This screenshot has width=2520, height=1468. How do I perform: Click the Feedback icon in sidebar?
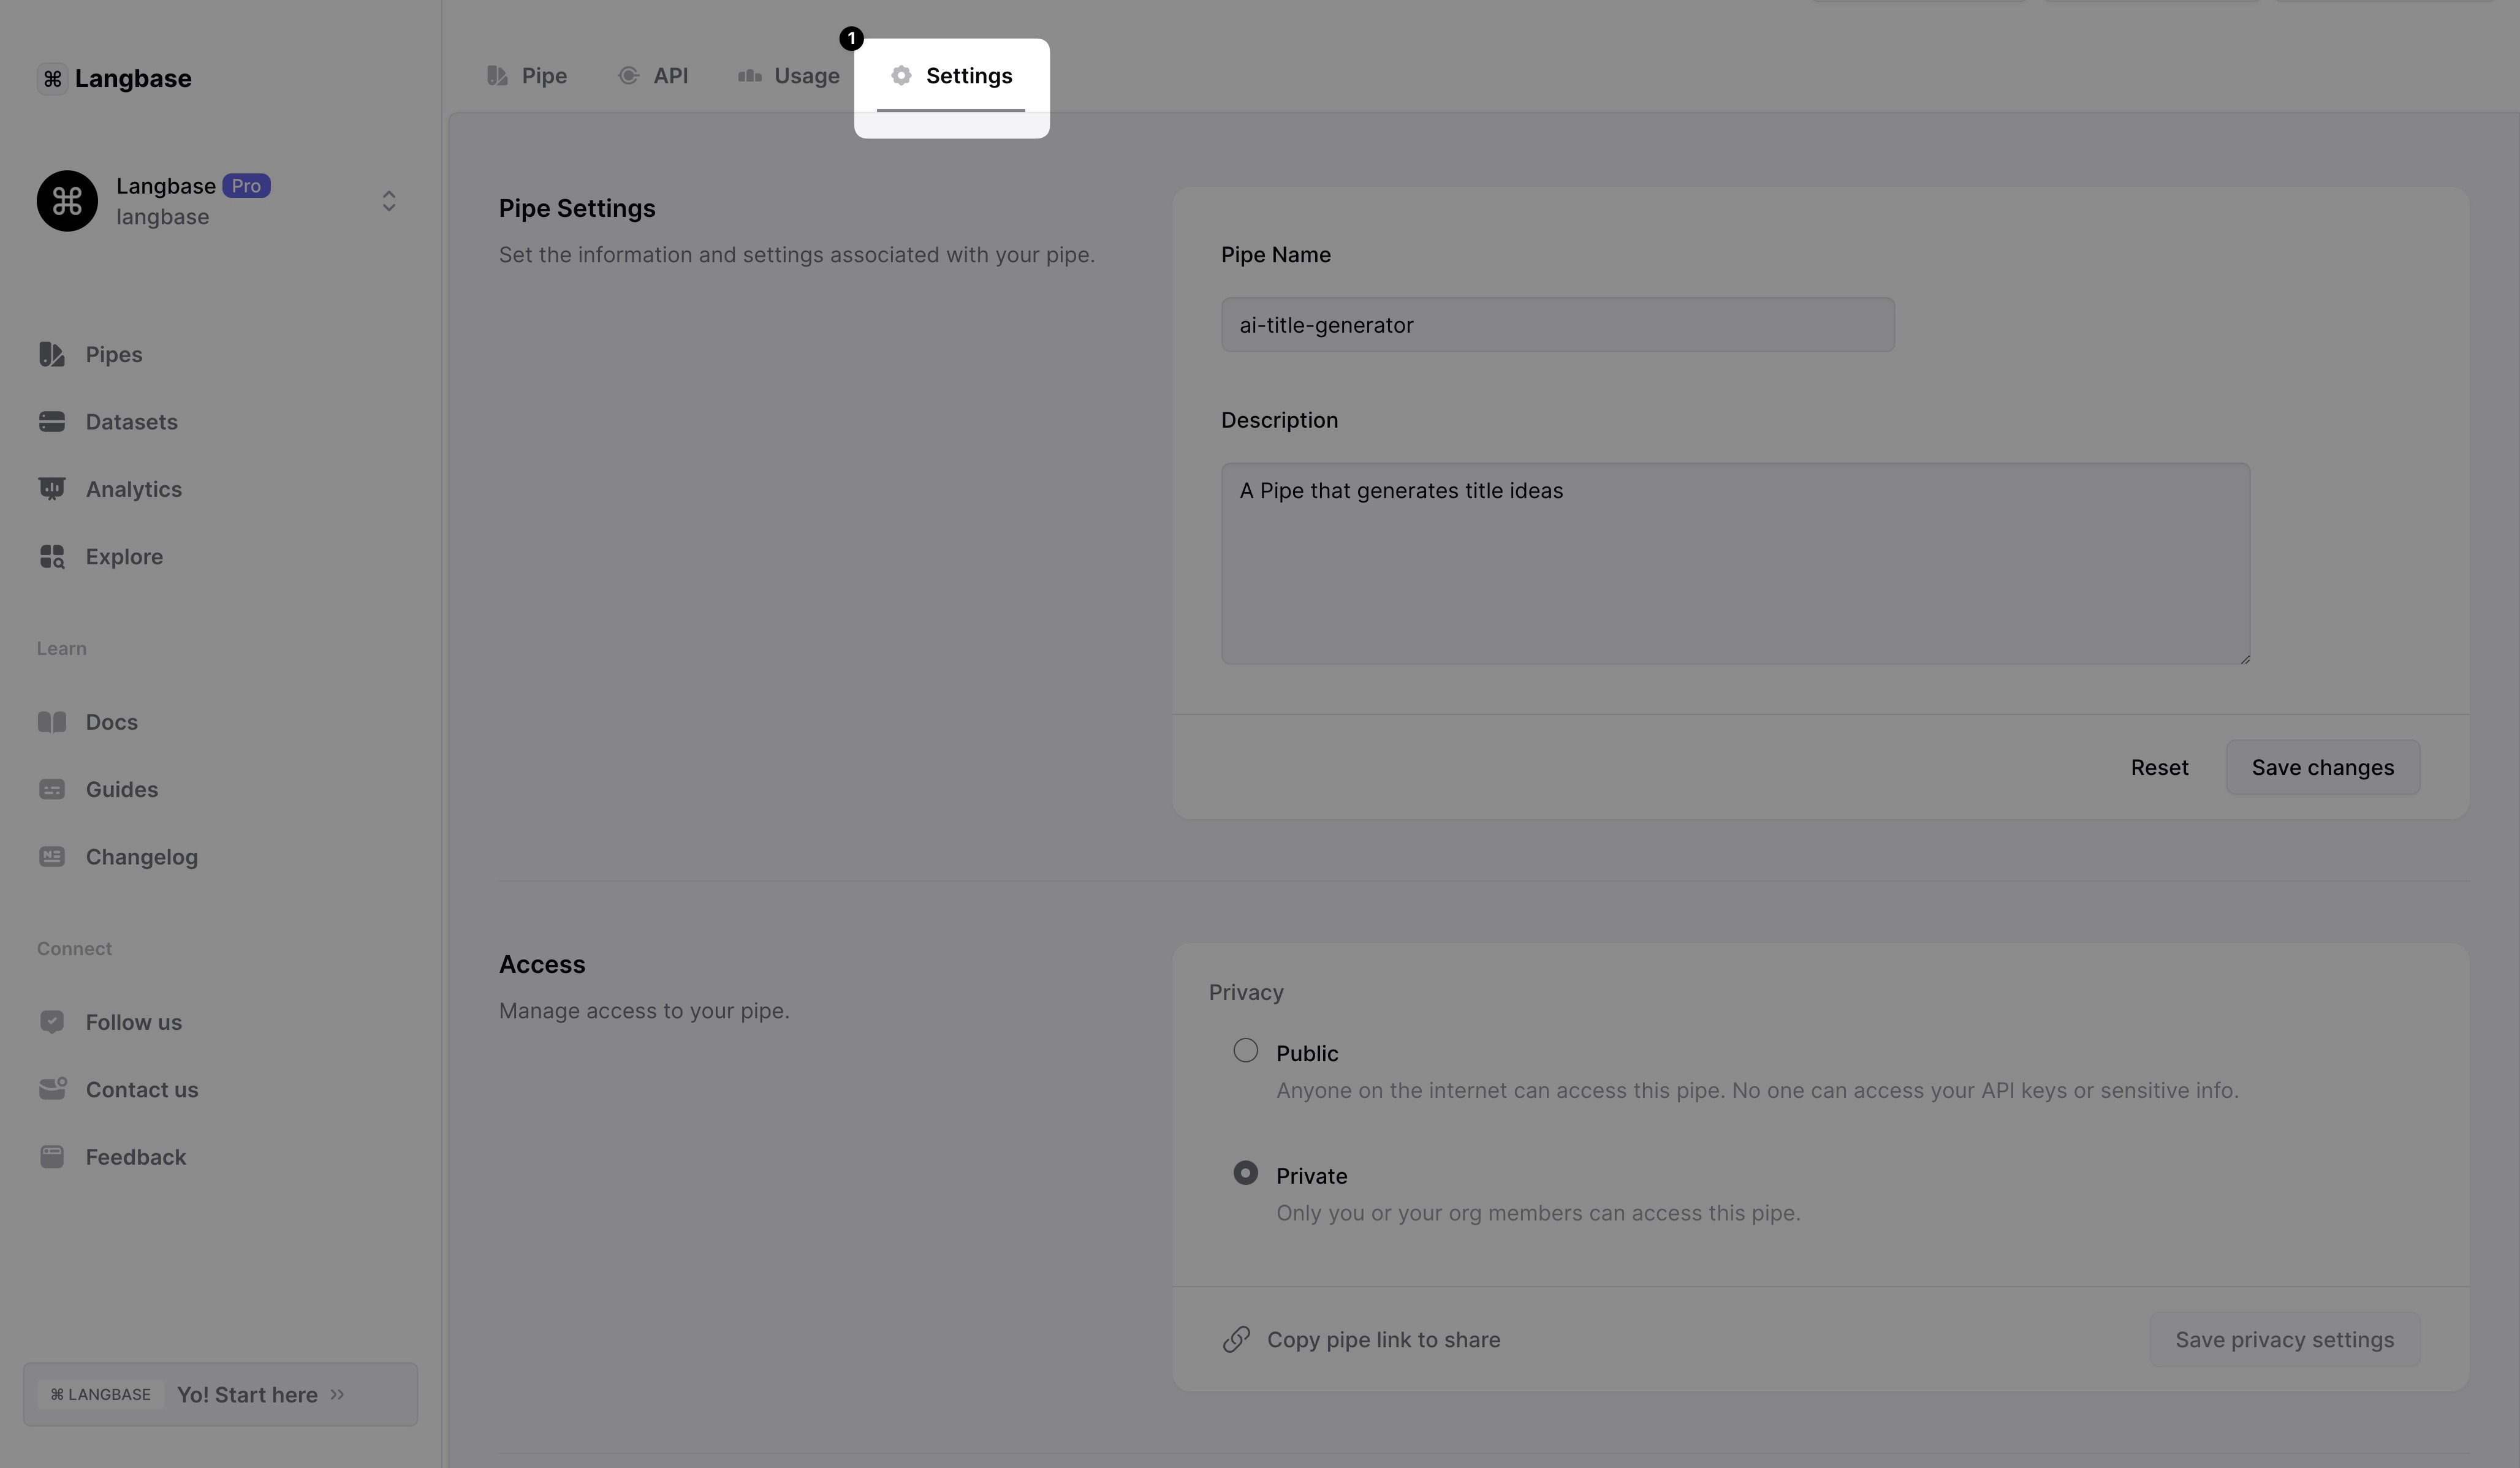click(52, 1157)
